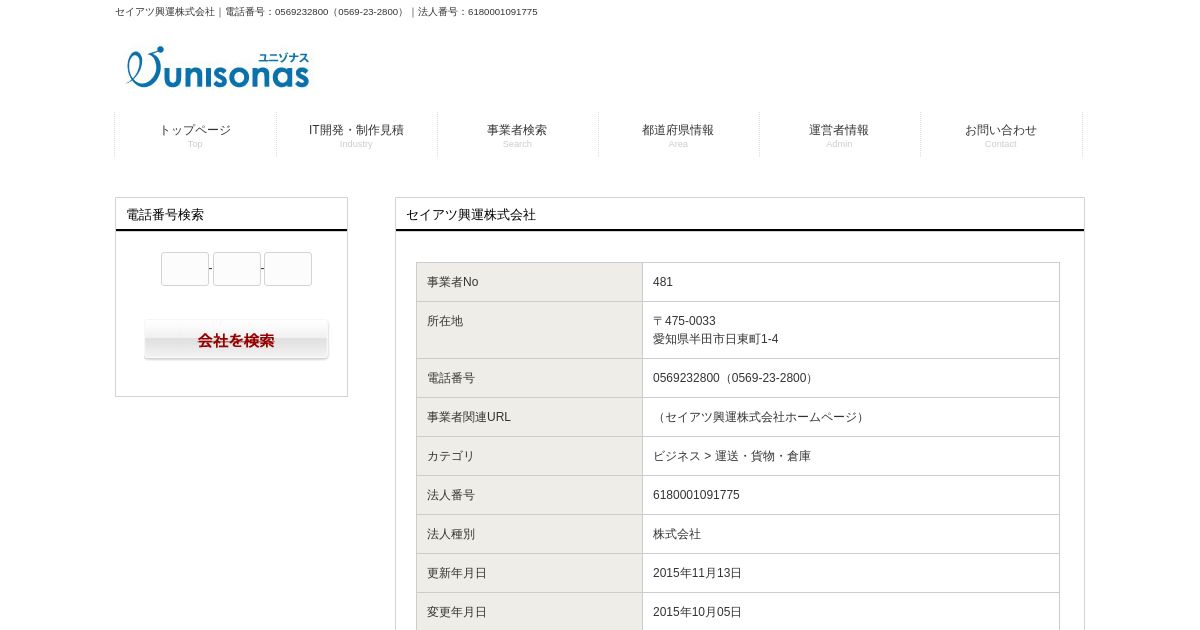Image resolution: width=1200 pixels, height=630 pixels.
Task: Click the 変更年月日 row label
Action: (x=457, y=612)
